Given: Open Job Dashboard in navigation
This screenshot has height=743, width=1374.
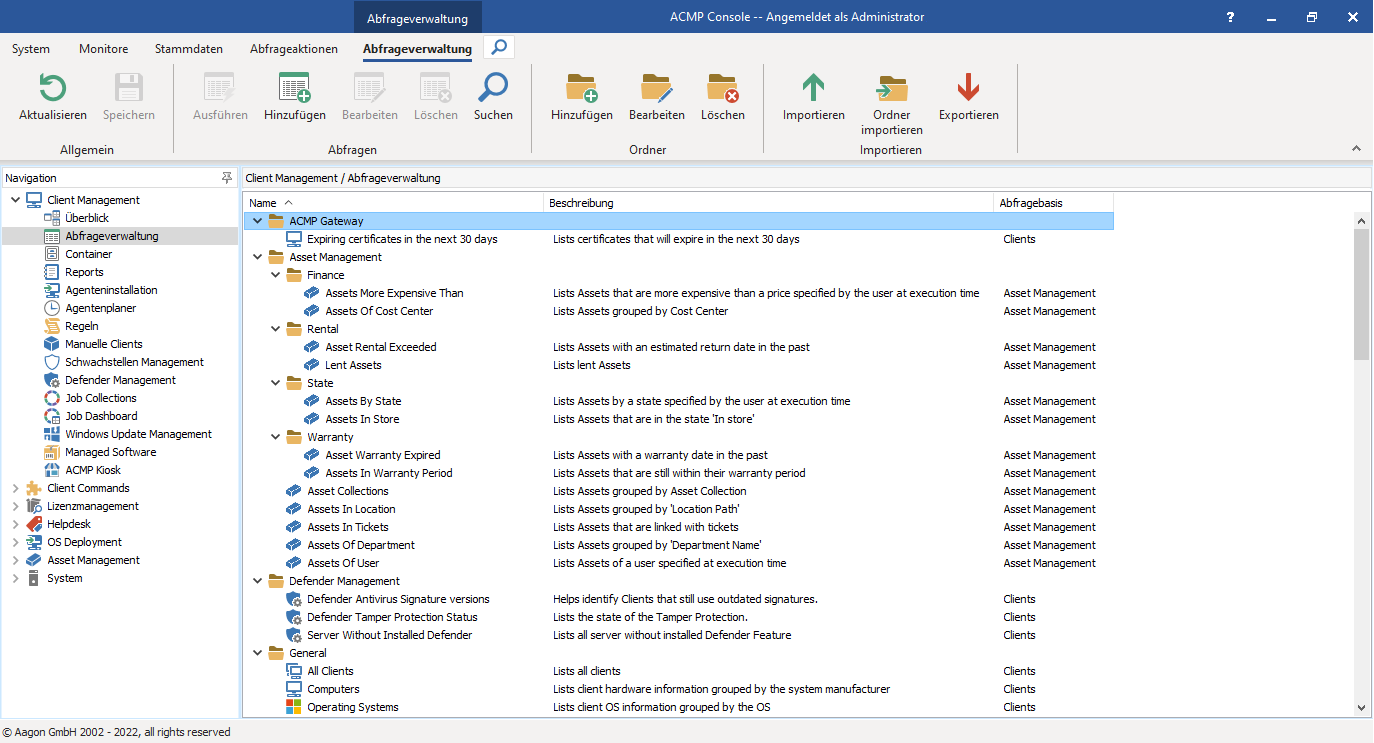Looking at the screenshot, I should [101, 416].
